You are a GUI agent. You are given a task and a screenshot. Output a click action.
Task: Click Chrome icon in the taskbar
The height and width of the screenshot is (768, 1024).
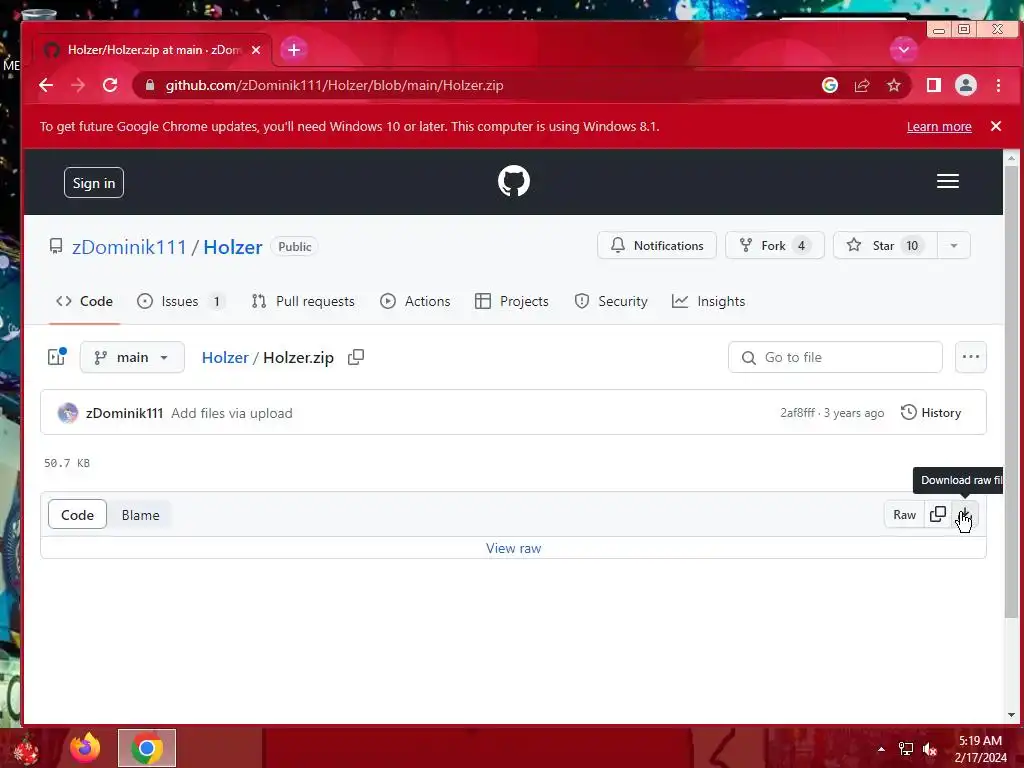click(147, 748)
